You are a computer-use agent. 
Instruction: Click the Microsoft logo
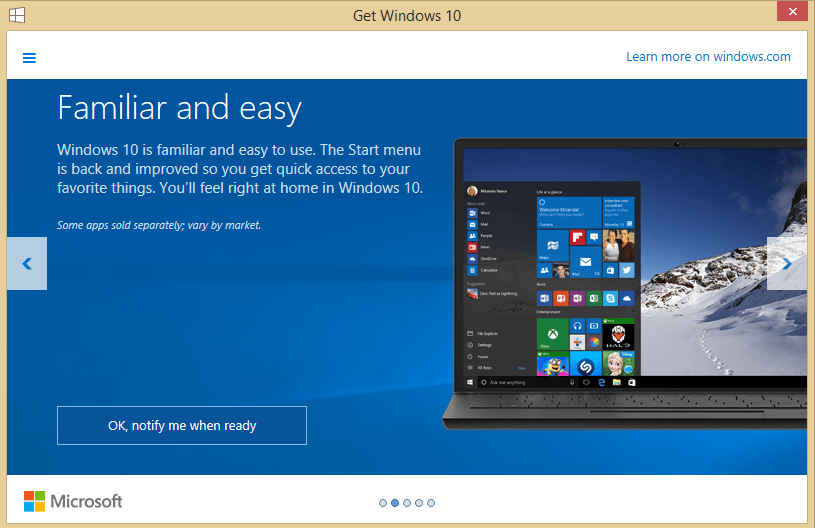73,501
